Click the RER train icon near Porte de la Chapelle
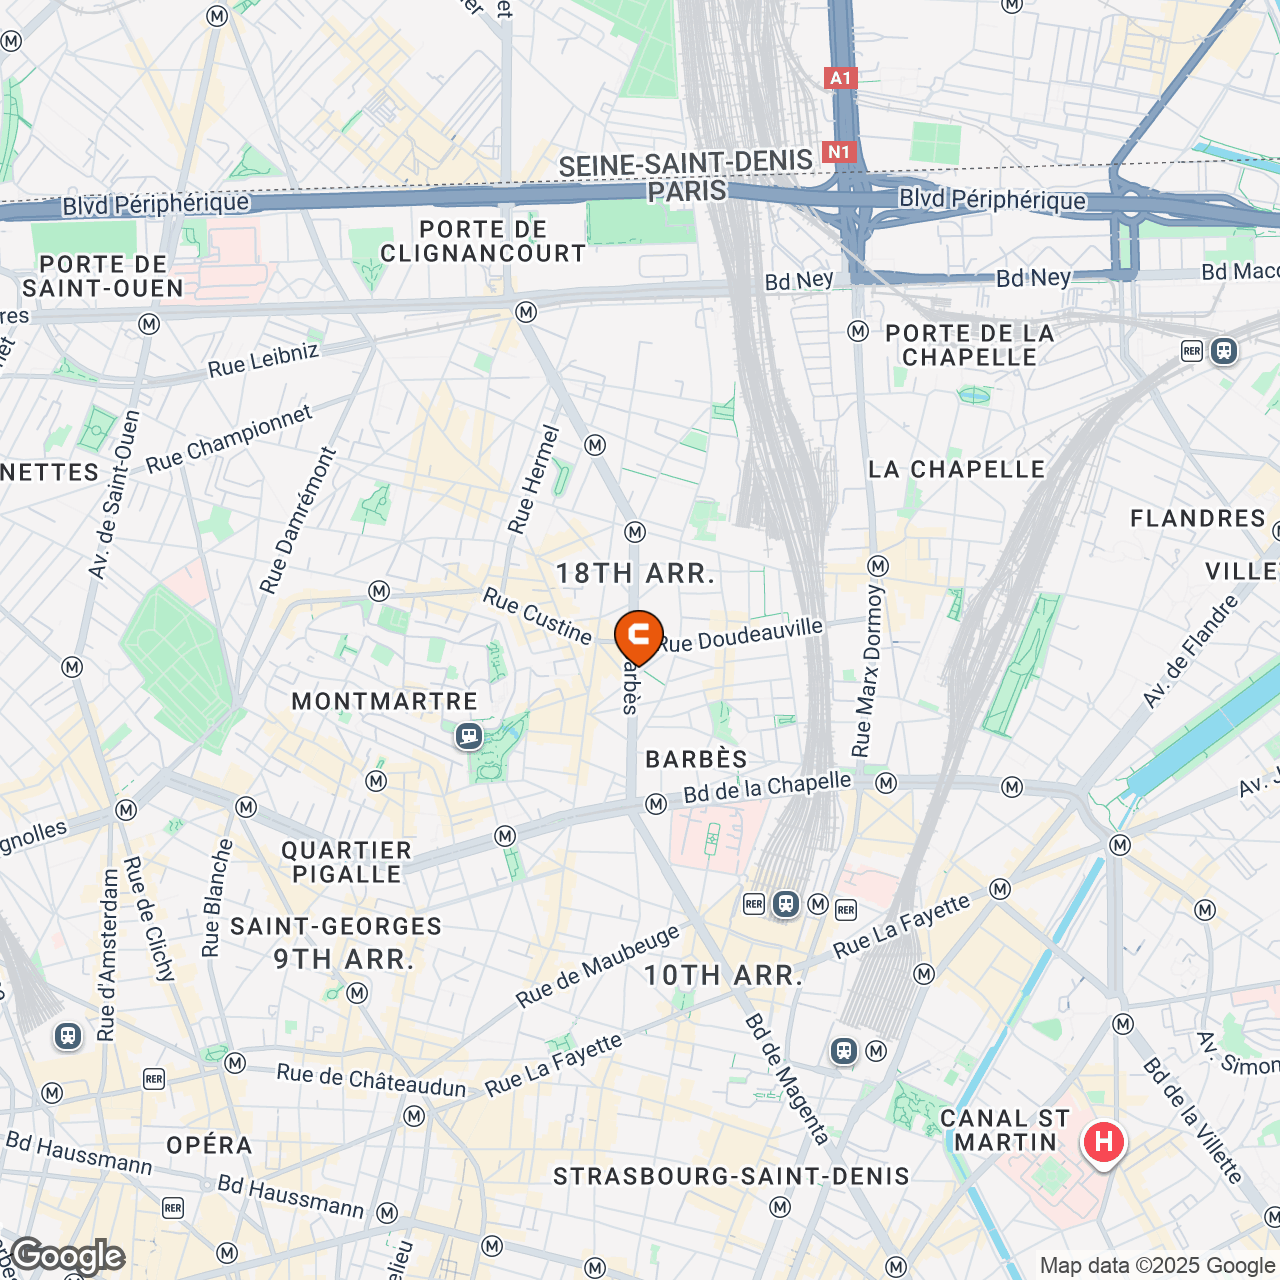The width and height of the screenshot is (1280, 1280). (1223, 351)
